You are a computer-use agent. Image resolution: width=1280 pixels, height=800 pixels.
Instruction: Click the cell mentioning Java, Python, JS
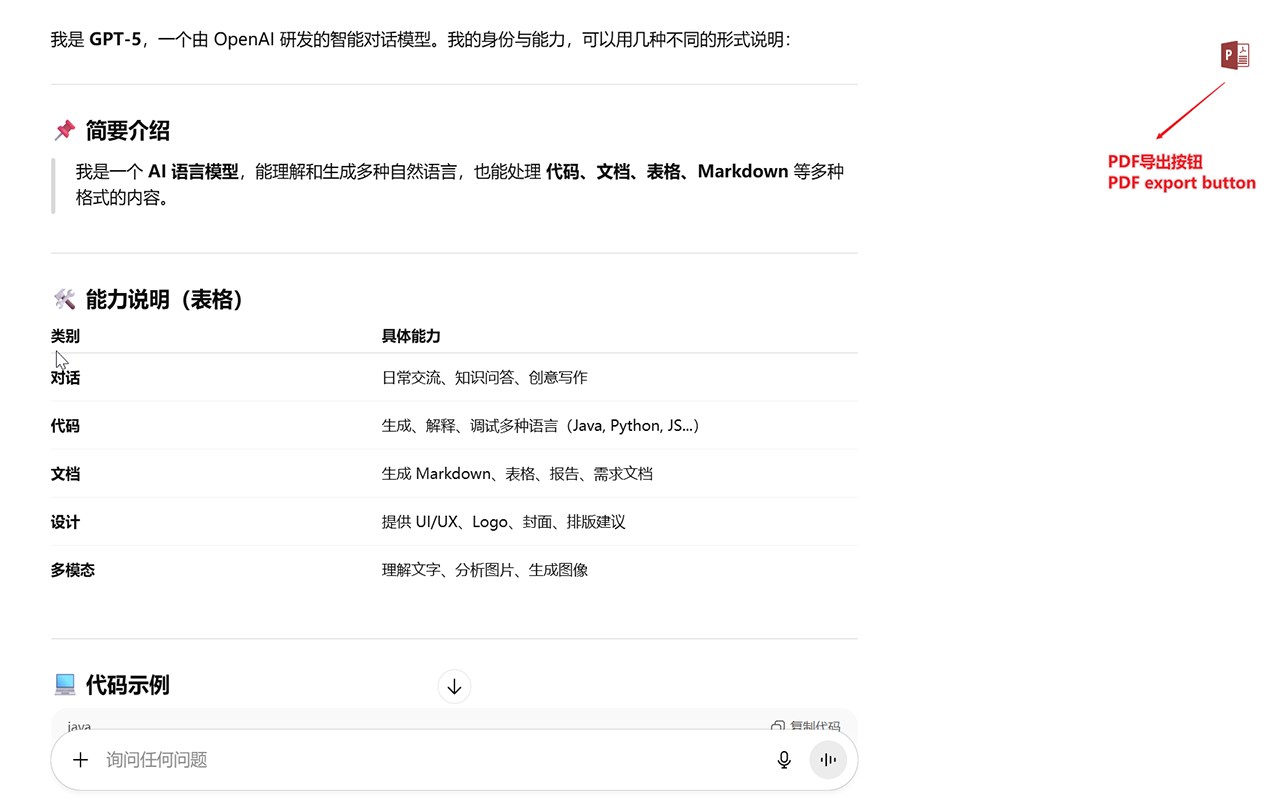[541, 426]
